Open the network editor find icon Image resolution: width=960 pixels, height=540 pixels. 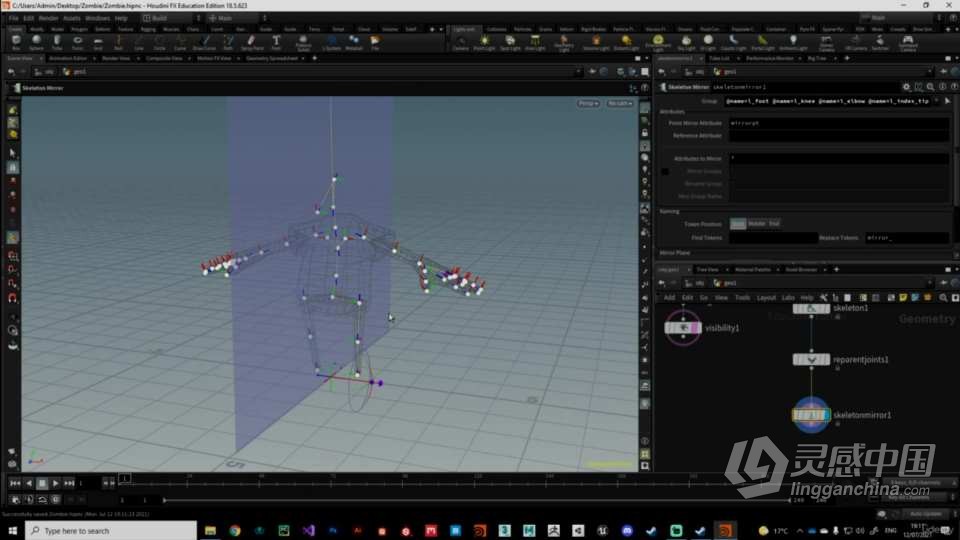943,298
